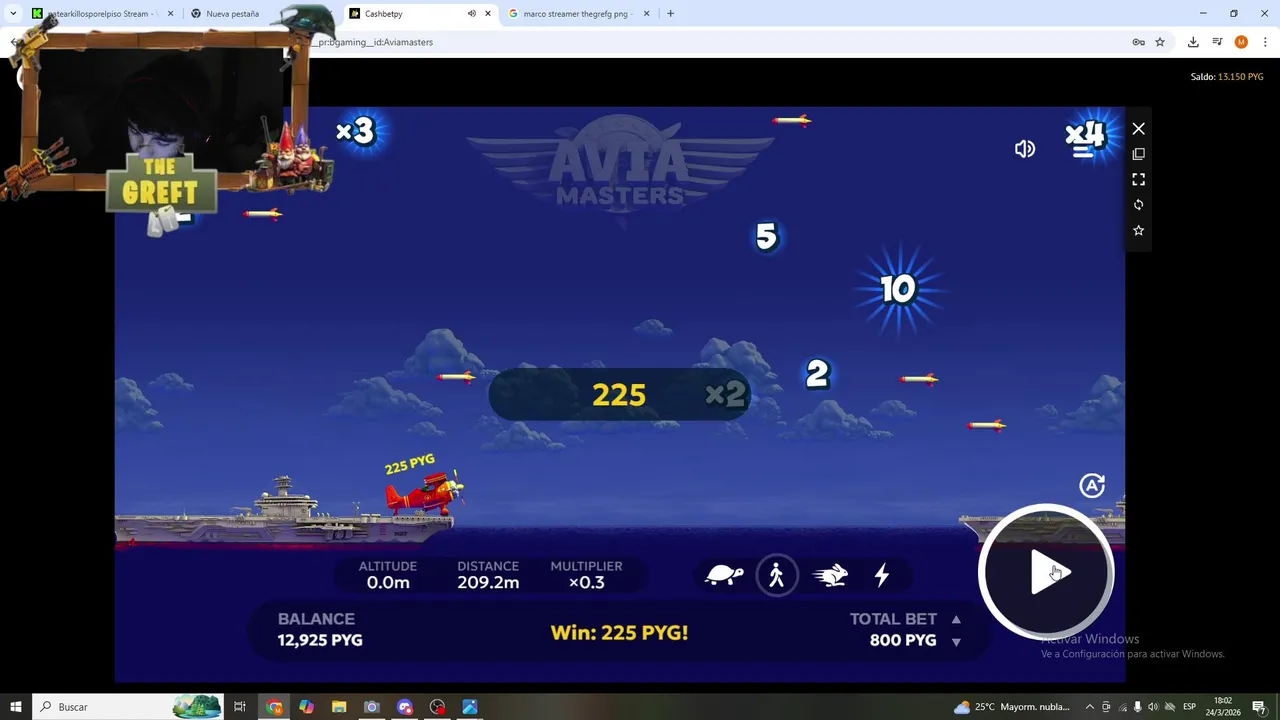1280x720 pixels.
Task: Open the microphone tray icon
Action: [1137, 707]
